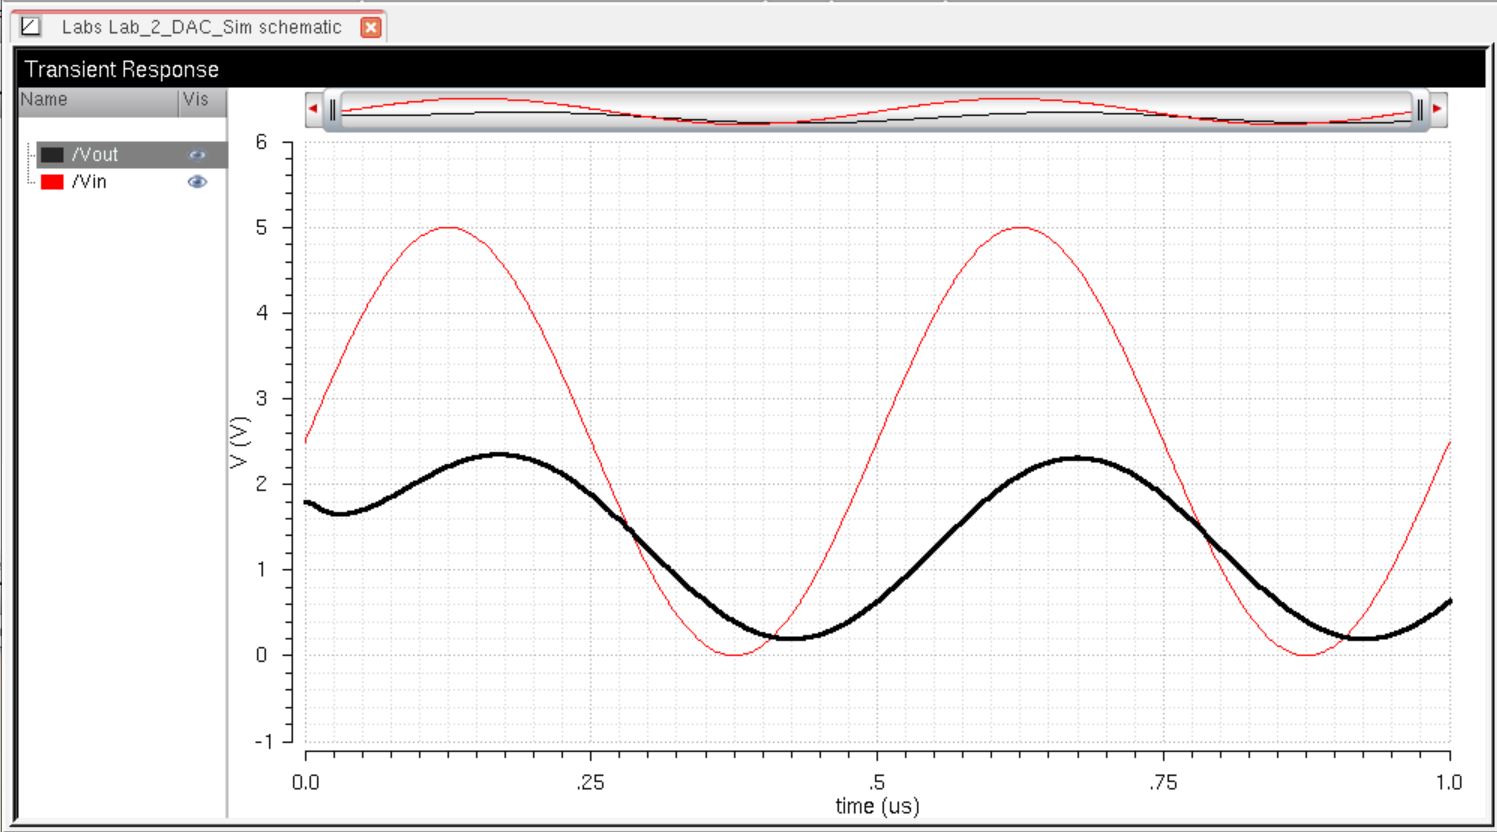Image resolution: width=1497 pixels, height=832 pixels.
Task: Switch to the Labs Lab_2_DAC_Sim schematic tab
Action: [201, 27]
